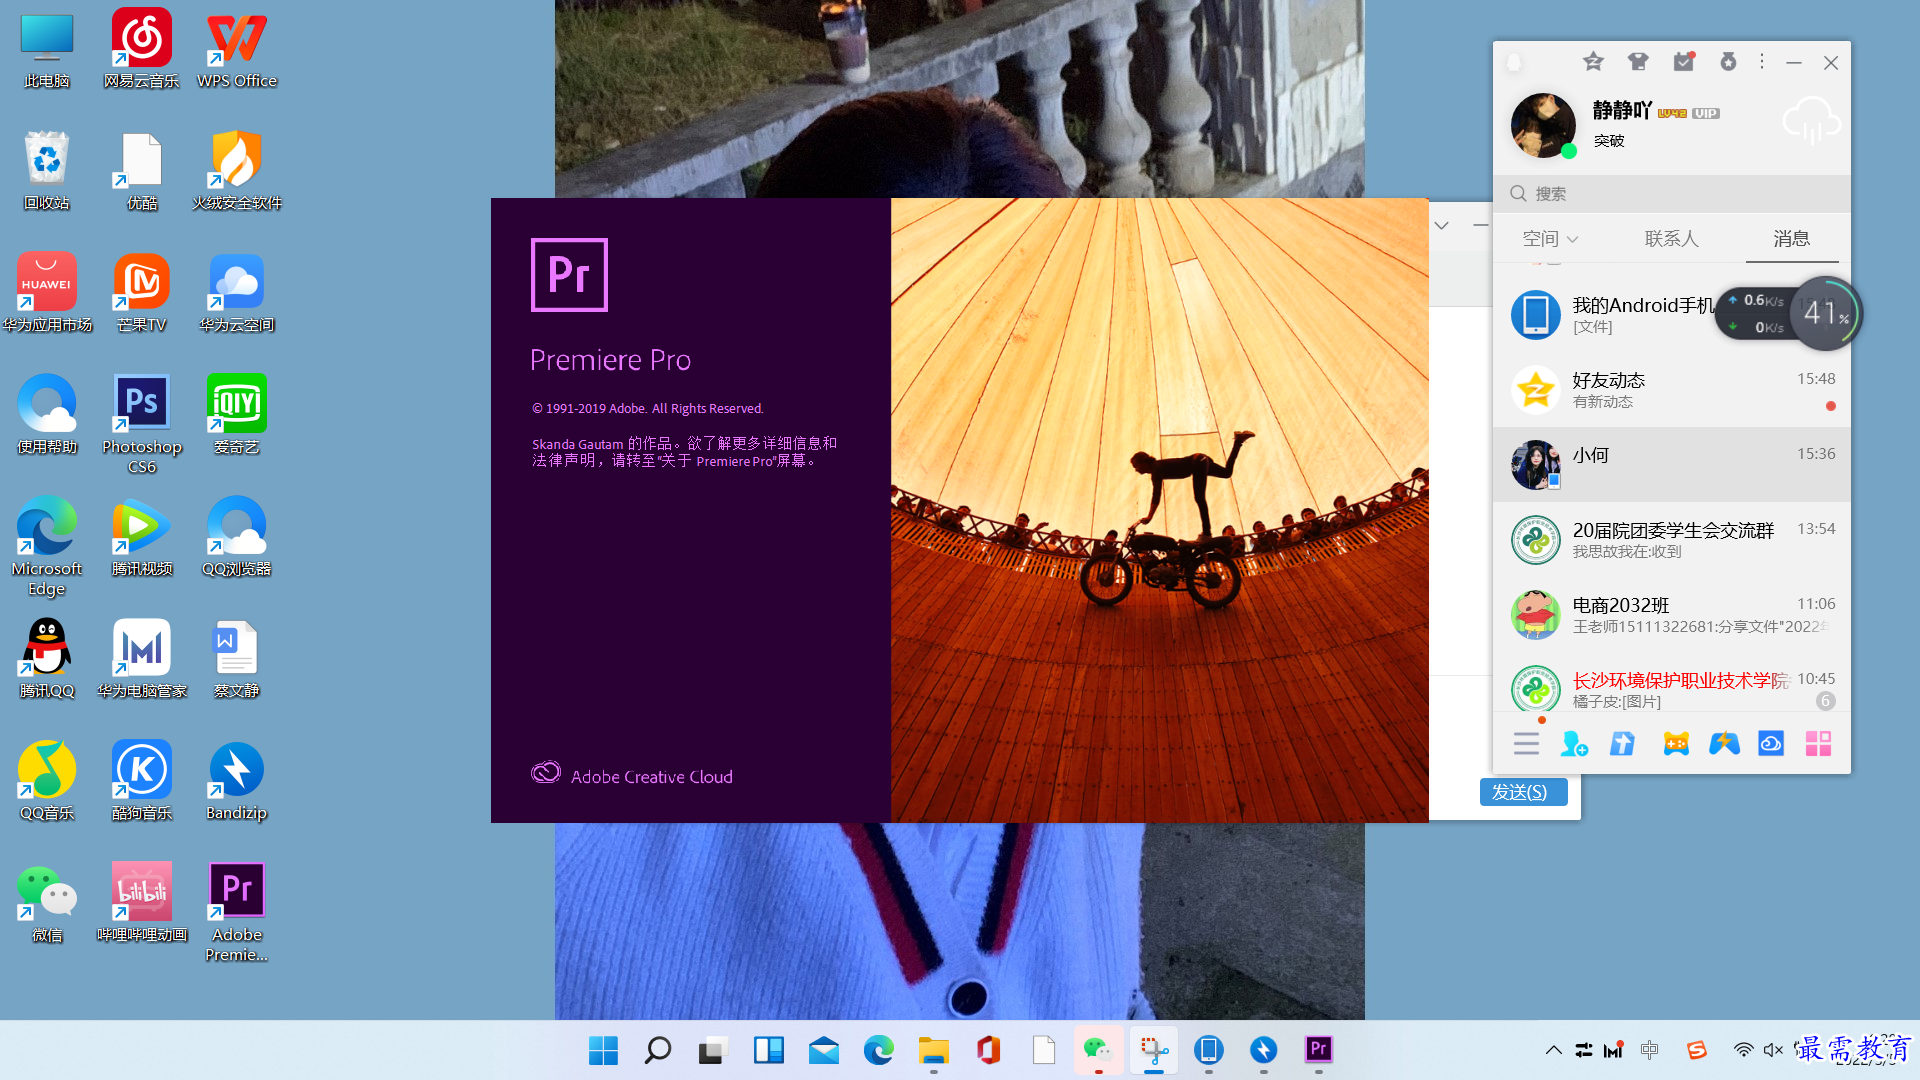Select 蔡文静 Word document icon
This screenshot has width=1920, height=1080.
(237, 657)
